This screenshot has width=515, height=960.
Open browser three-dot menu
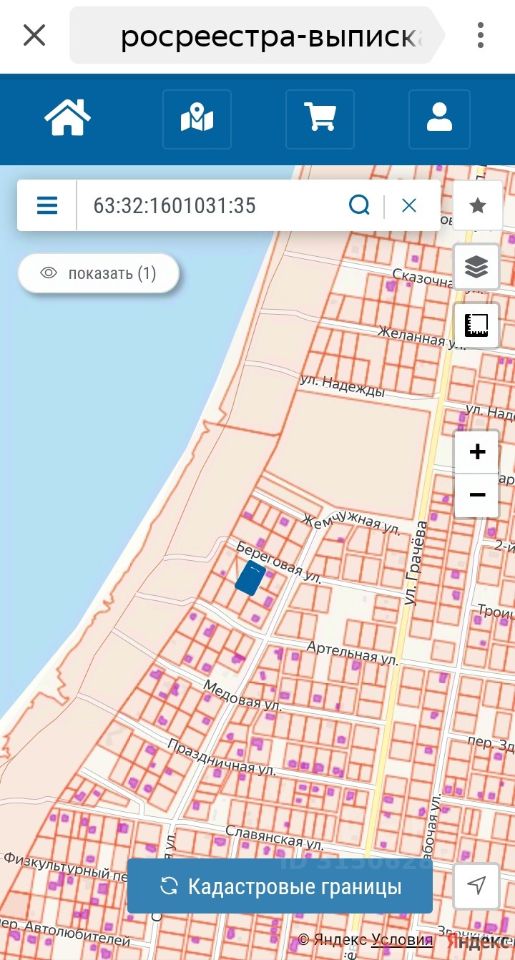click(x=481, y=35)
